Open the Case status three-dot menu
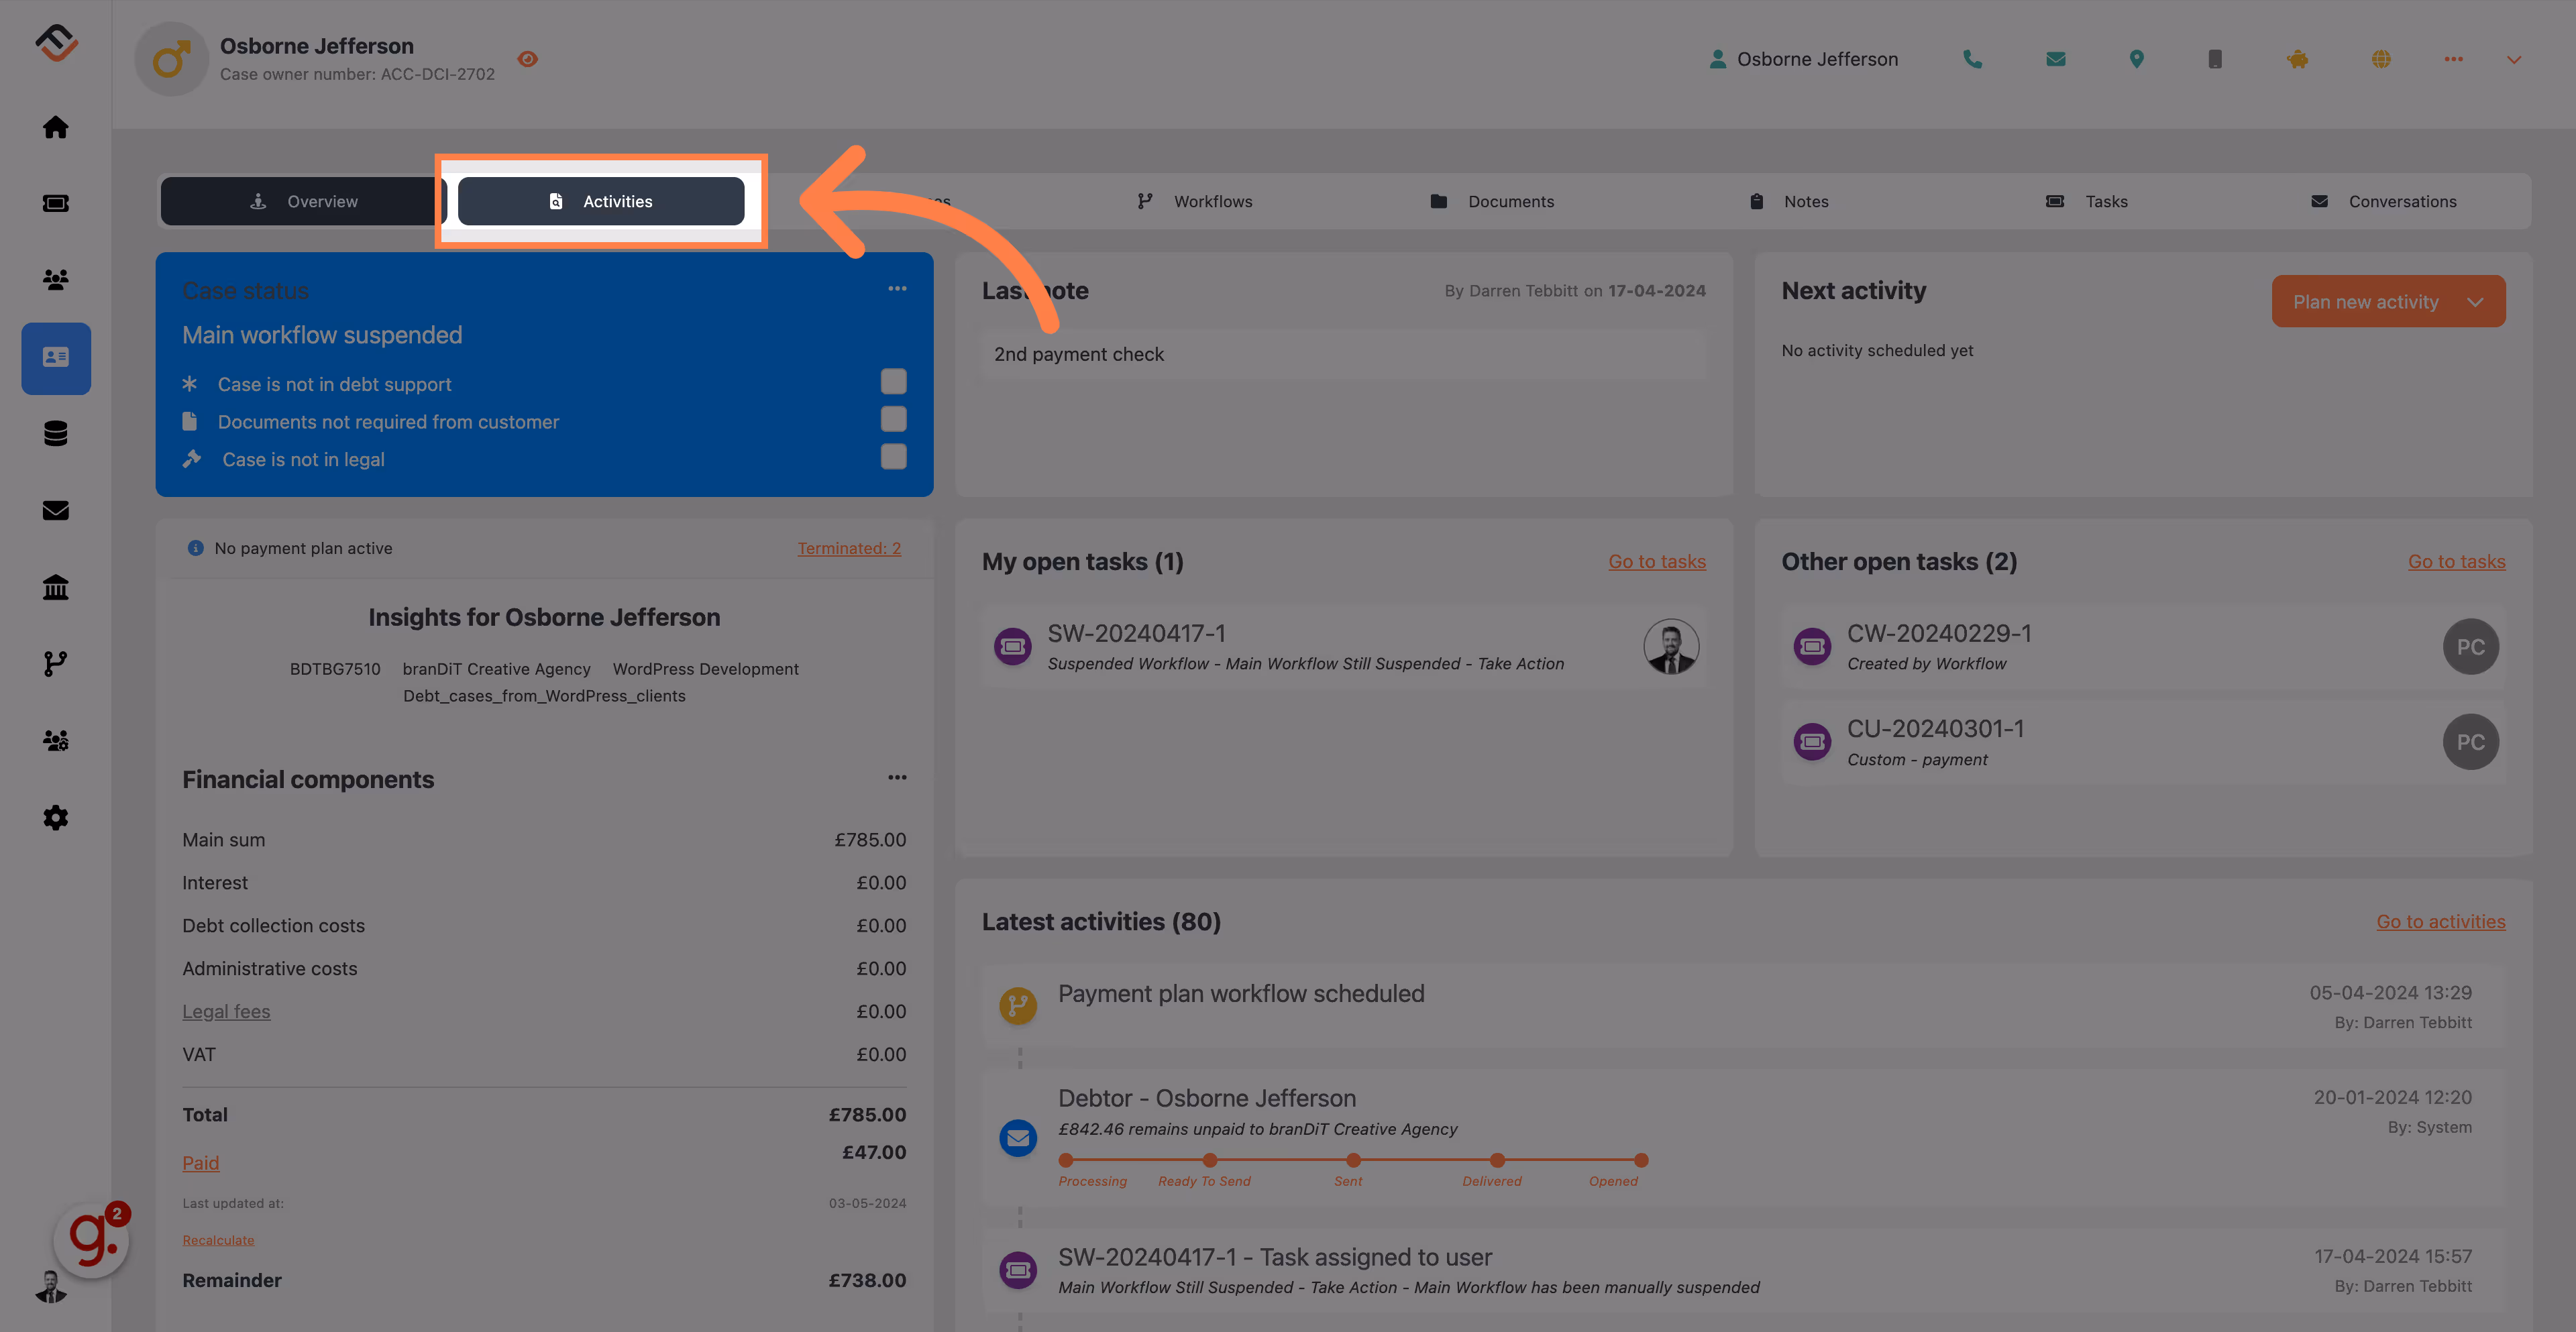The image size is (2576, 1332). pyautogui.click(x=897, y=289)
